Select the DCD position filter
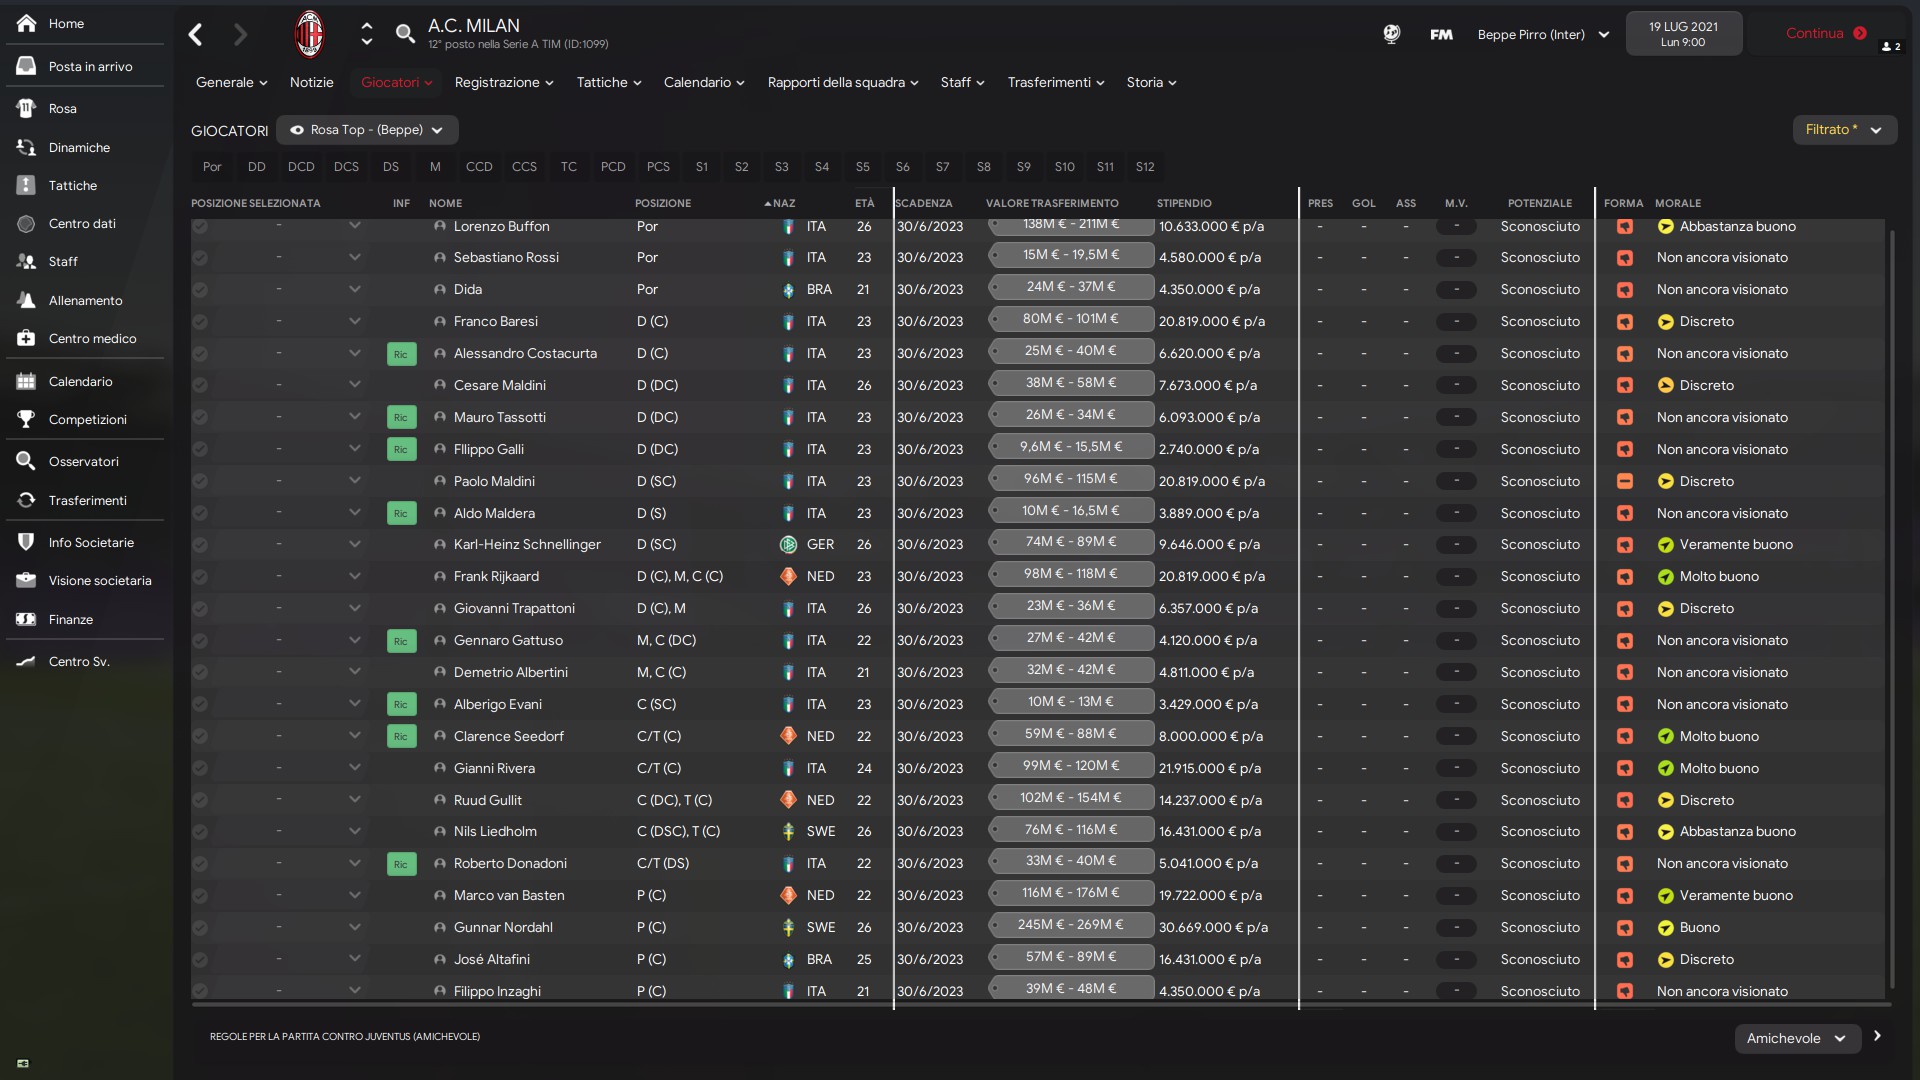 click(x=301, y=167)
